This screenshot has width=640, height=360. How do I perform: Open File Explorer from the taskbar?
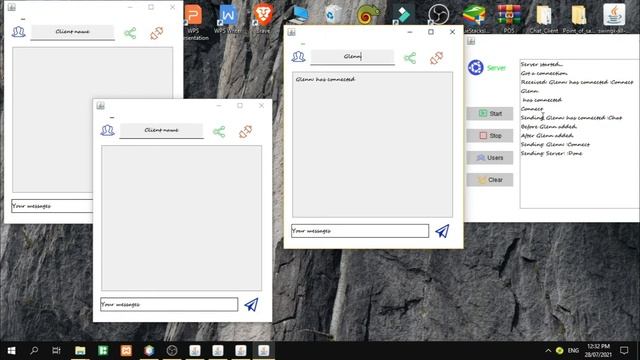click(x=80, y=351)
